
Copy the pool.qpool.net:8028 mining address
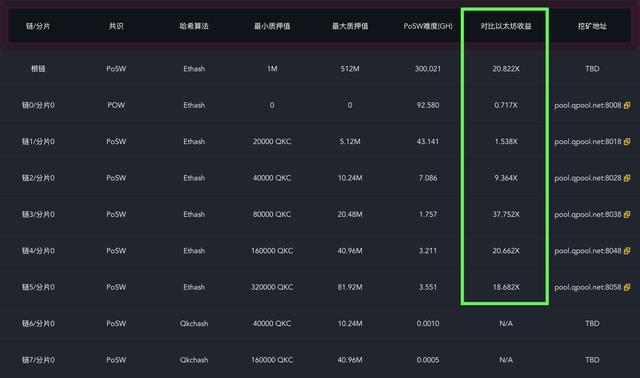tap(627, 178)
